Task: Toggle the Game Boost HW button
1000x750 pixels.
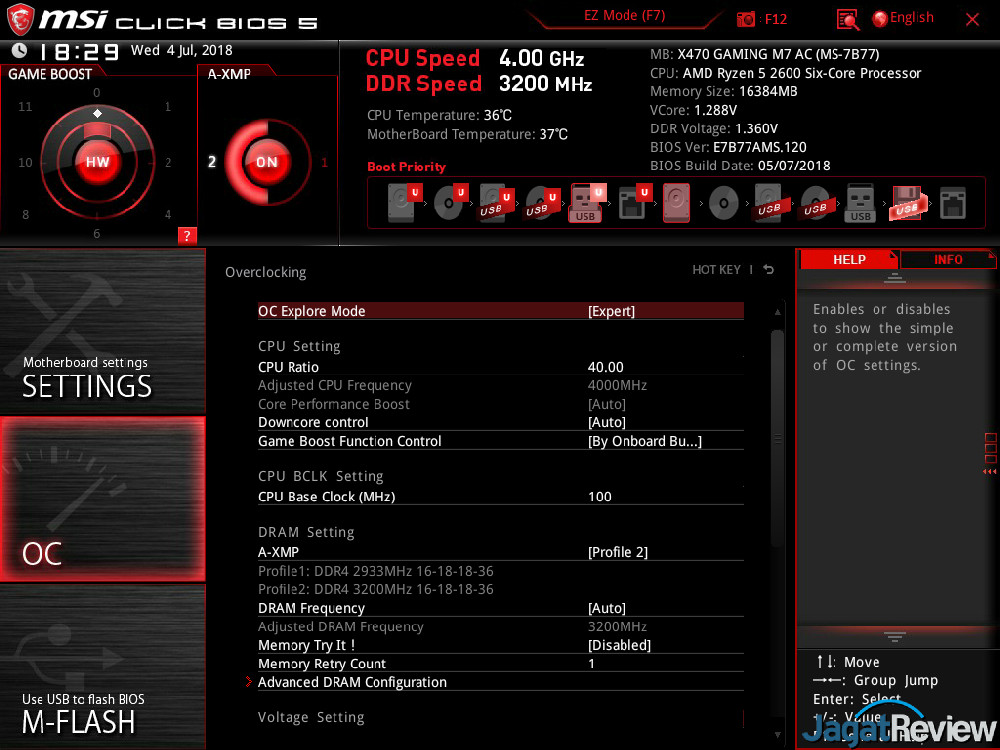Action: coord(97,162)
